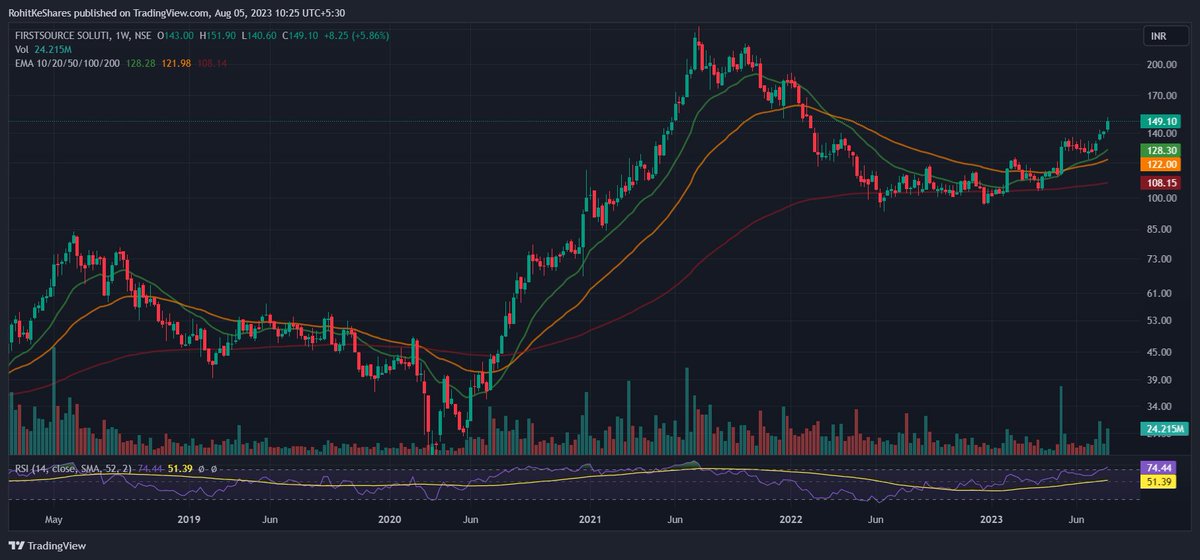Click the TradingView logo in the corner

[x=46, y=545]
